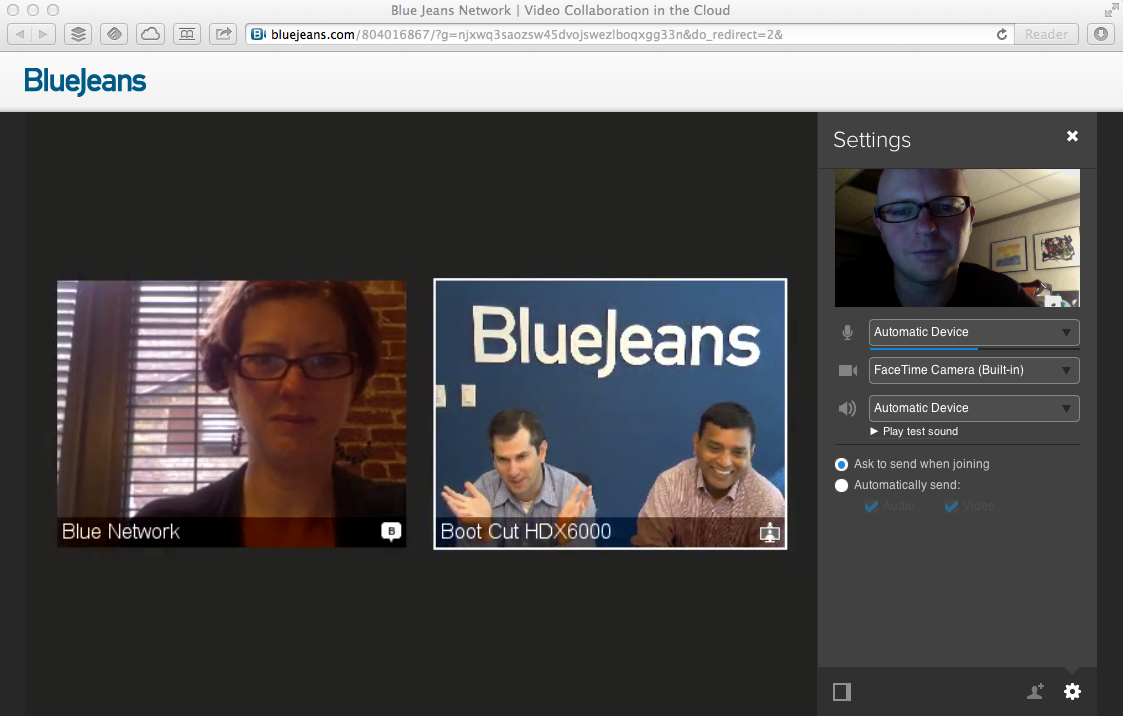
Task: Click the video camera icon in Settings
Action: pyautogui.click(x=848, y=370)
